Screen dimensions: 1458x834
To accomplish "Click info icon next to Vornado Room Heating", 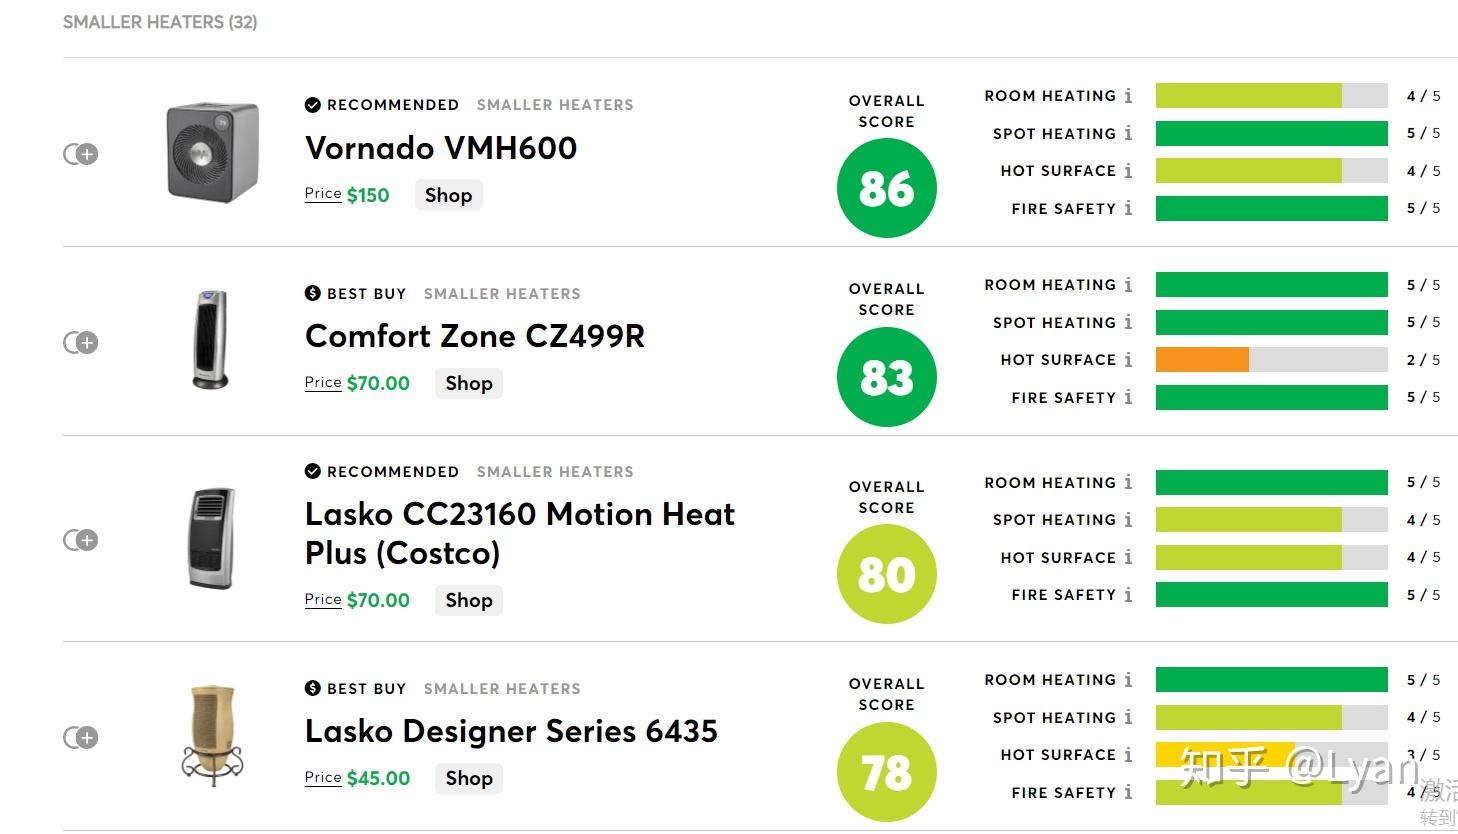I will tap(1128, 96).
